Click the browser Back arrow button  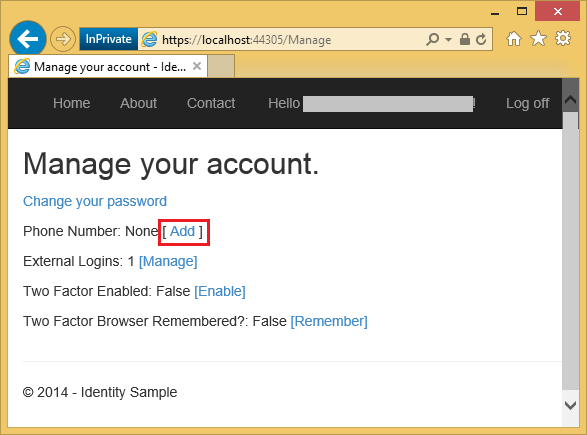[28, 39]
